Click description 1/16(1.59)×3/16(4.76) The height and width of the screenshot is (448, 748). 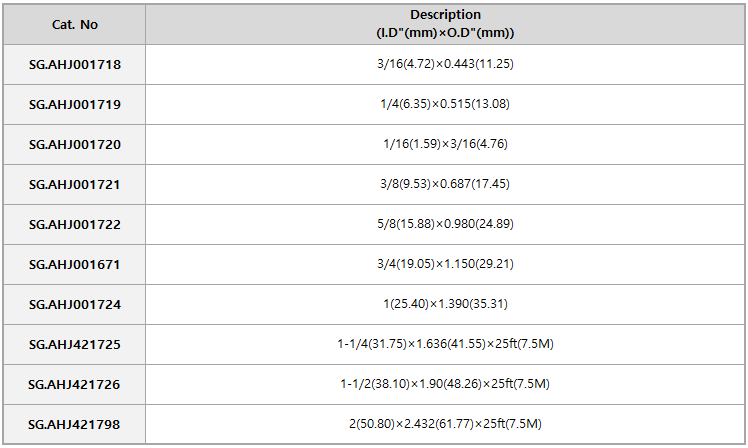coord(445,144)
